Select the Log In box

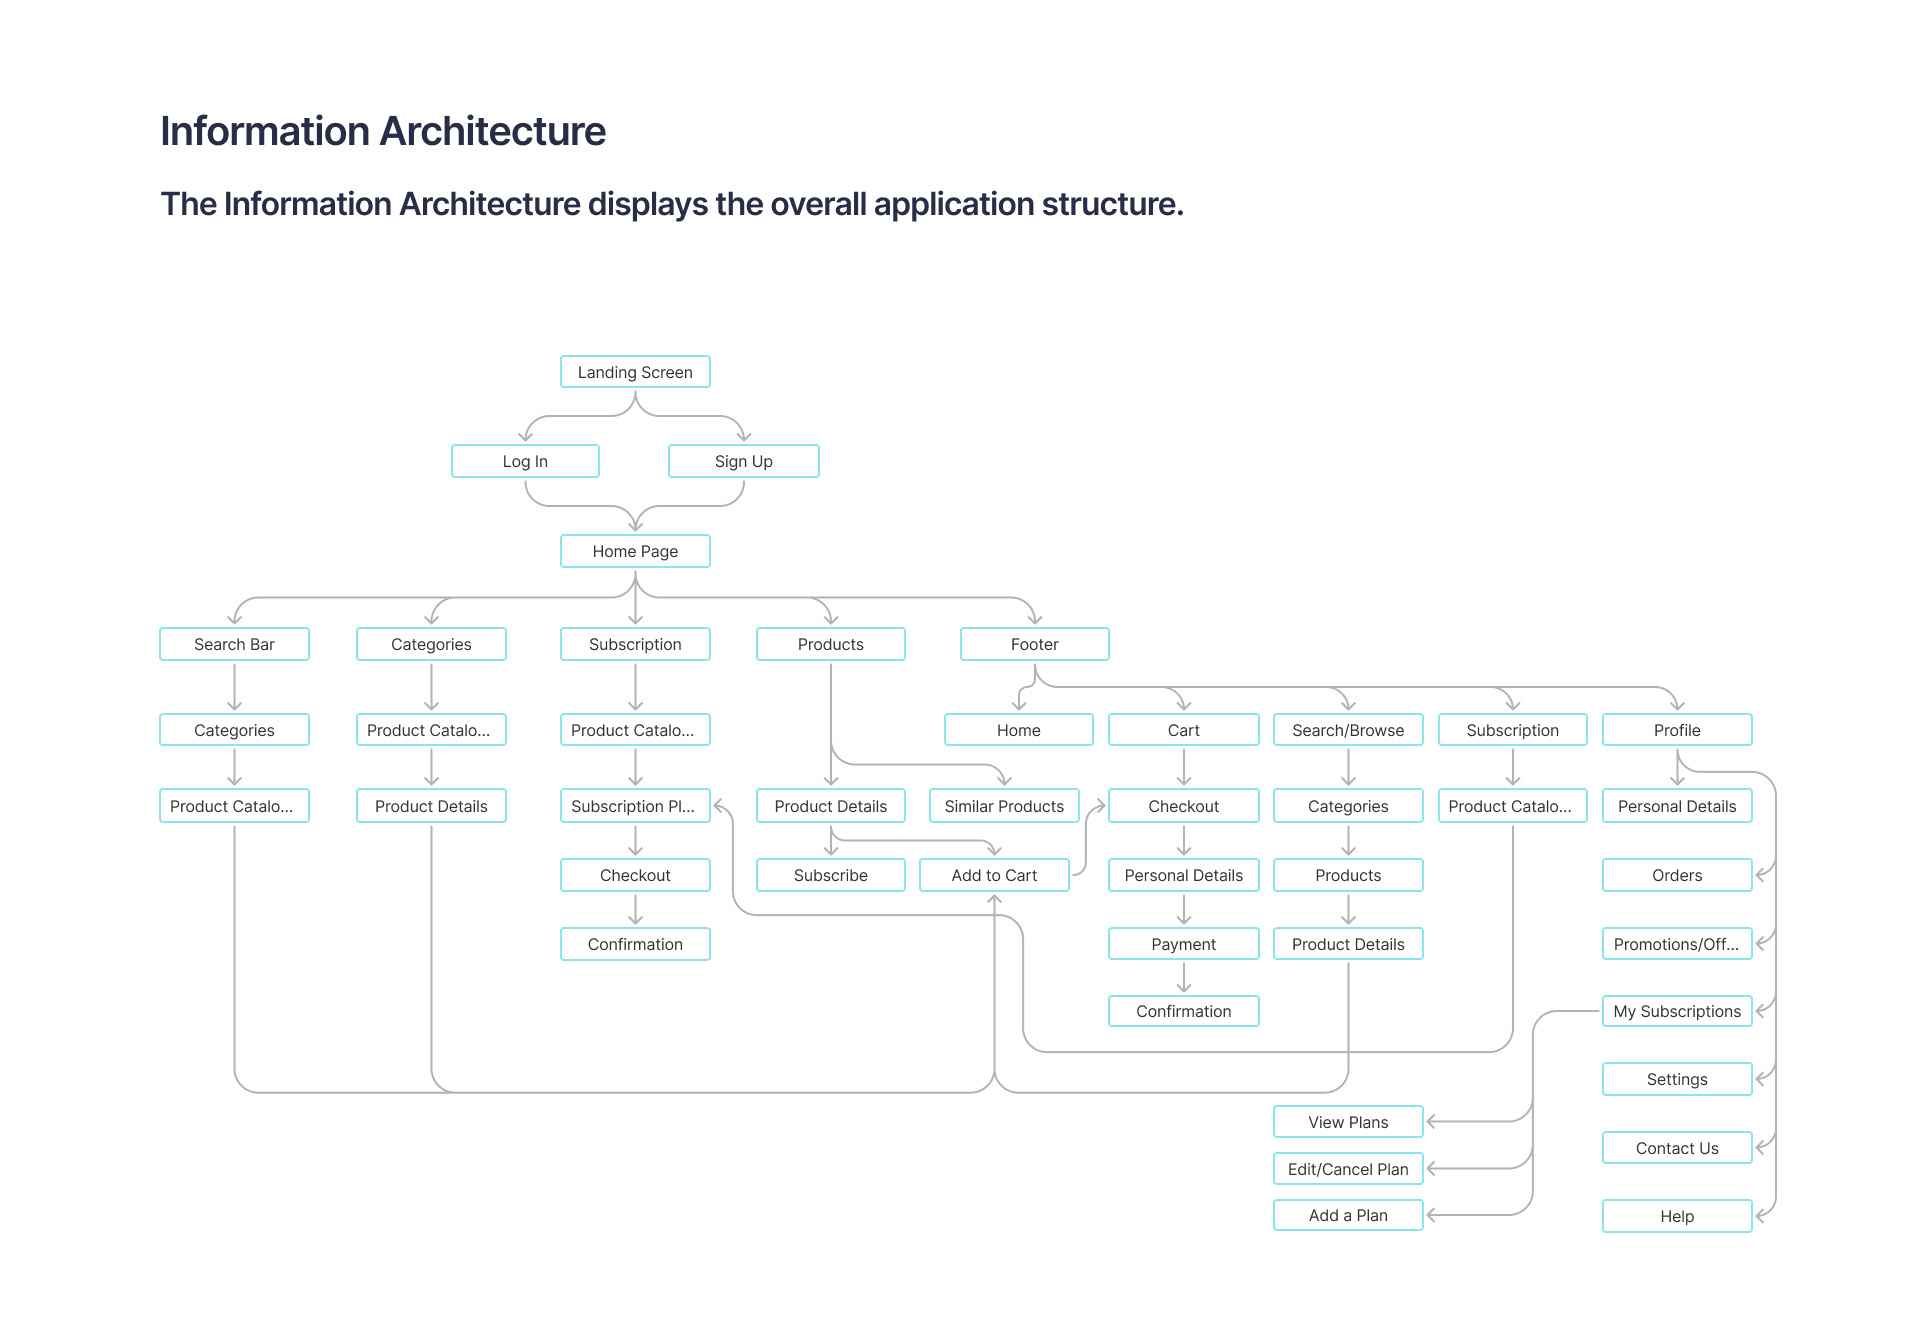point(525,461)
